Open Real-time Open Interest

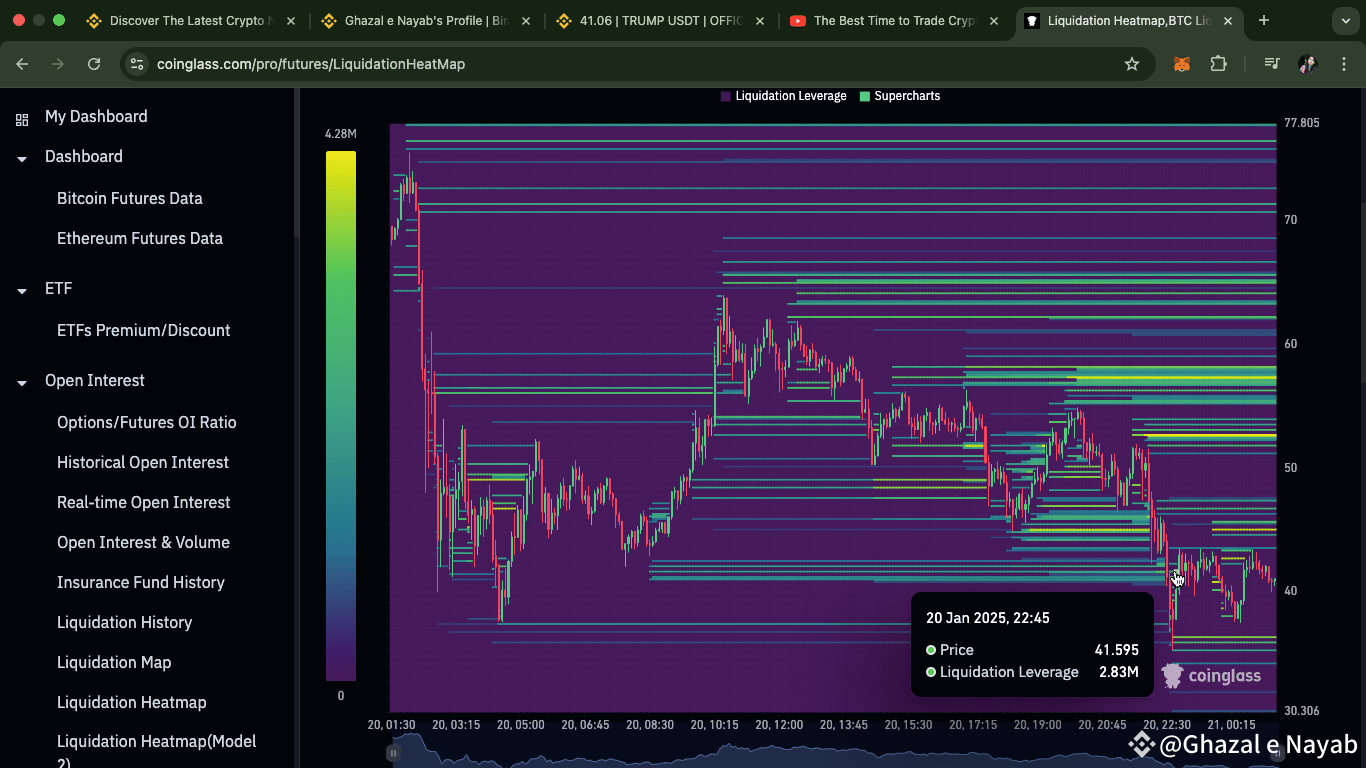144,502
